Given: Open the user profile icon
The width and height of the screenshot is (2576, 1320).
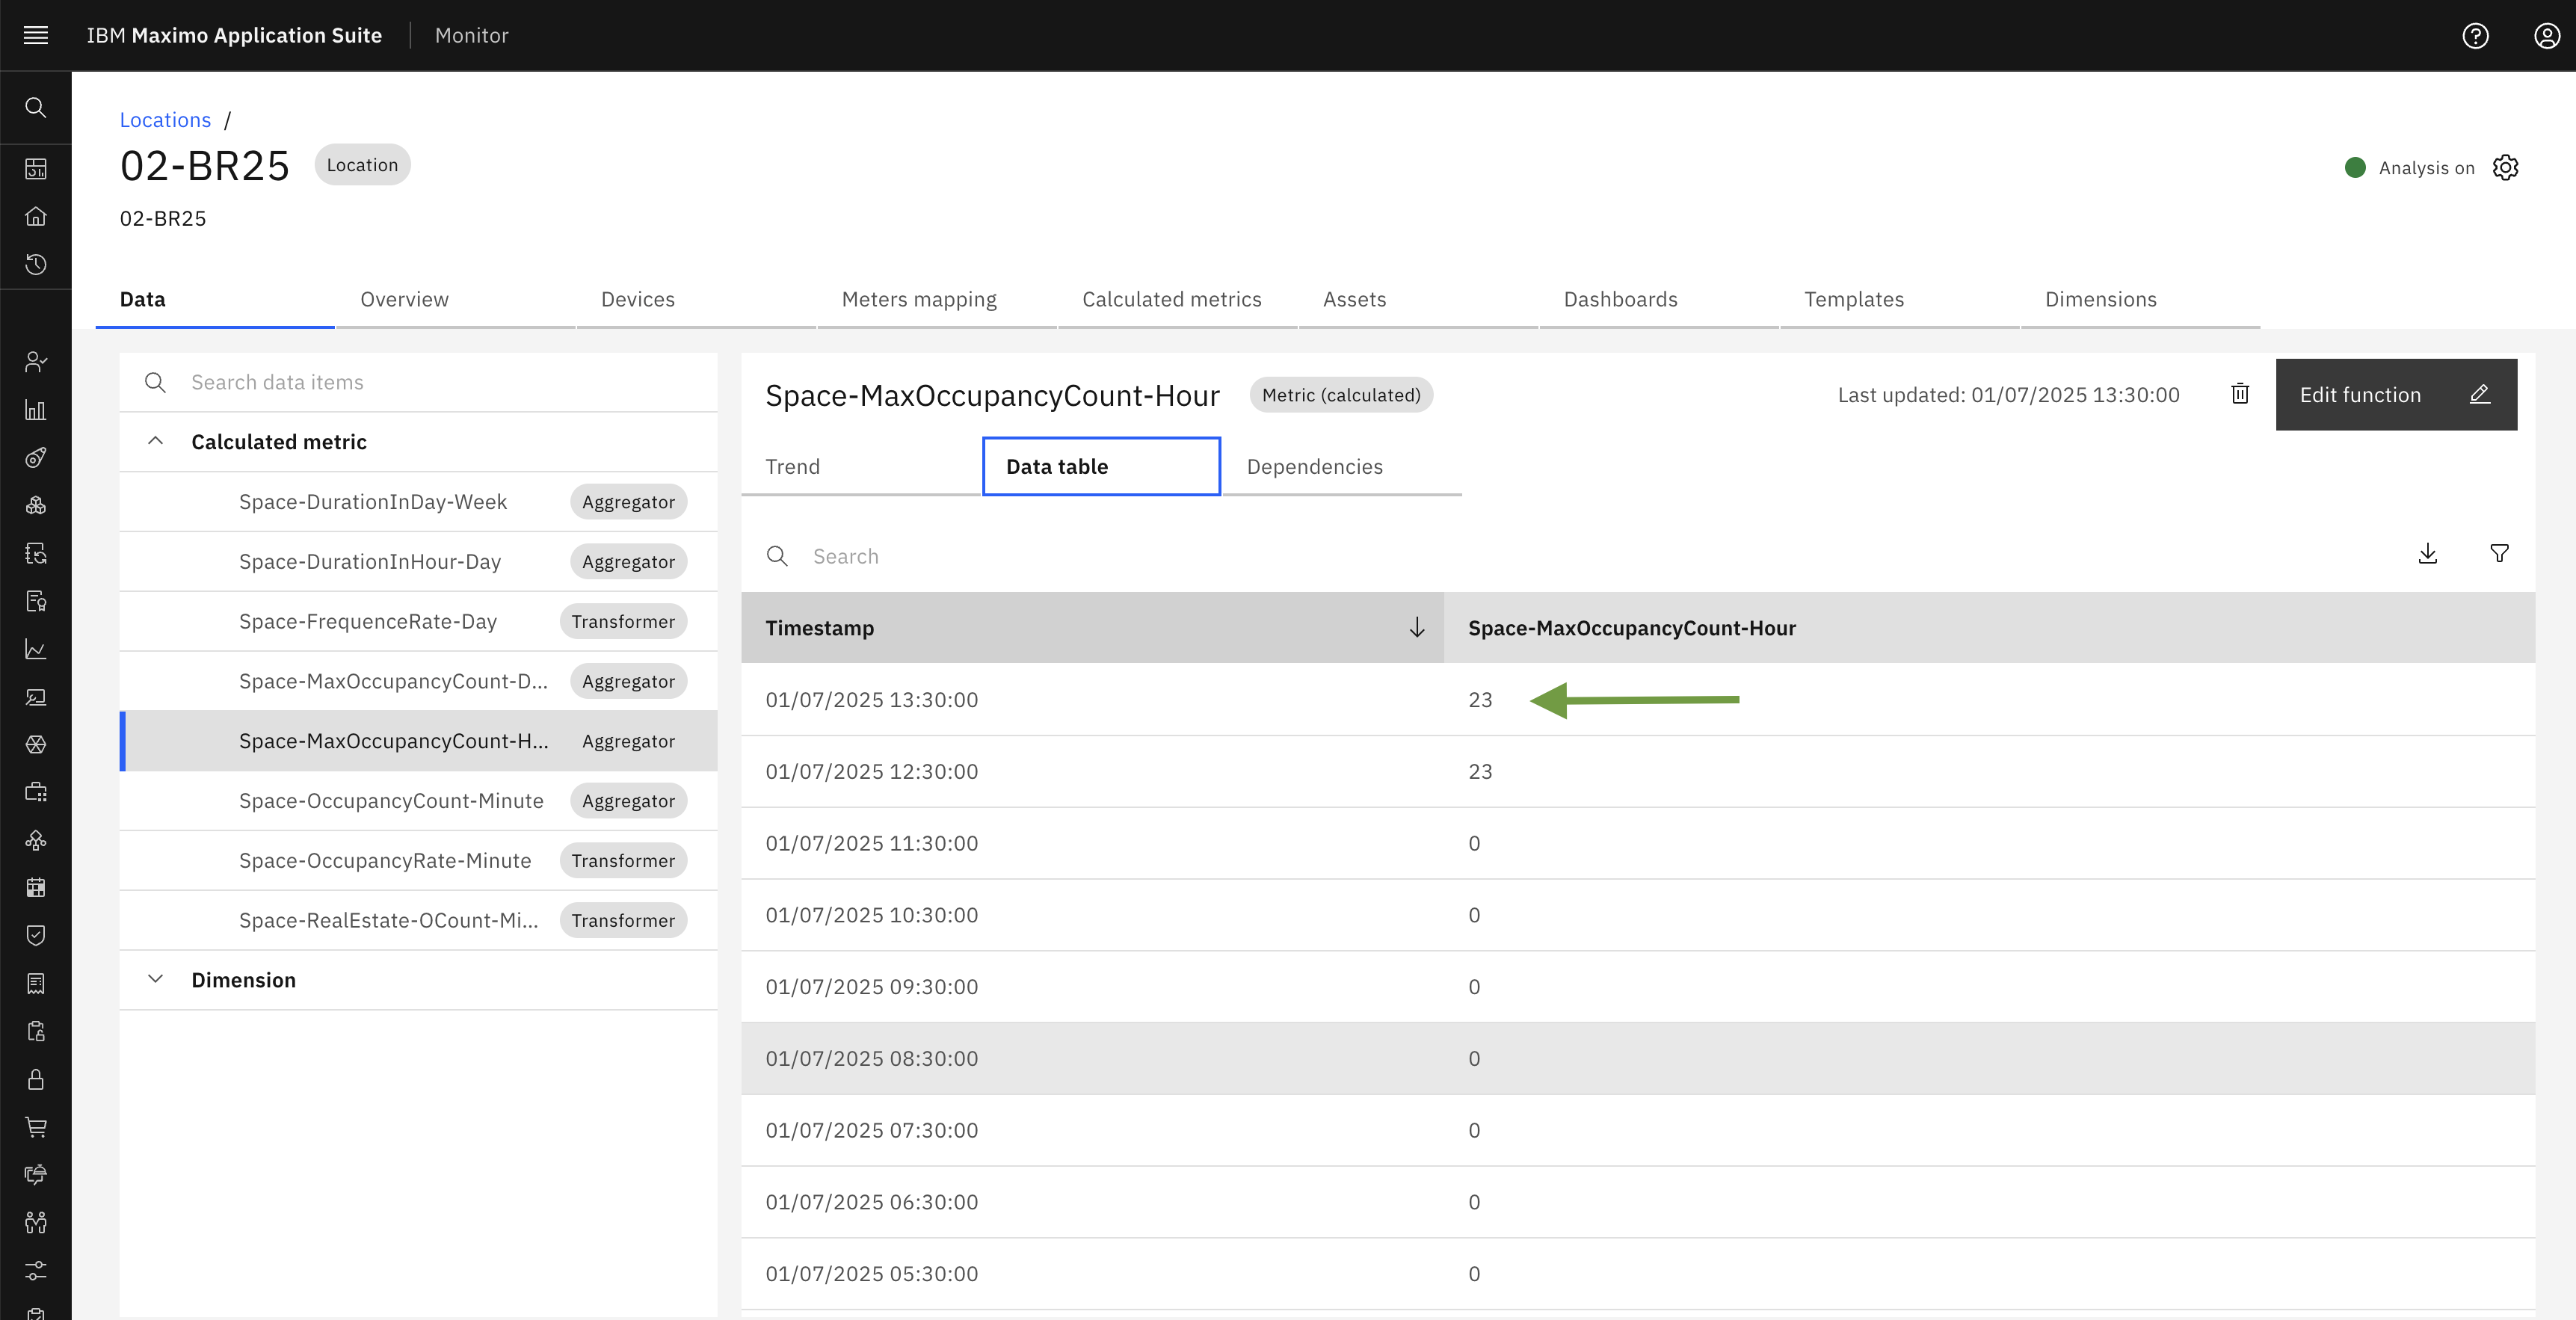Looking at the screenshot, I should pos(2546,36).
